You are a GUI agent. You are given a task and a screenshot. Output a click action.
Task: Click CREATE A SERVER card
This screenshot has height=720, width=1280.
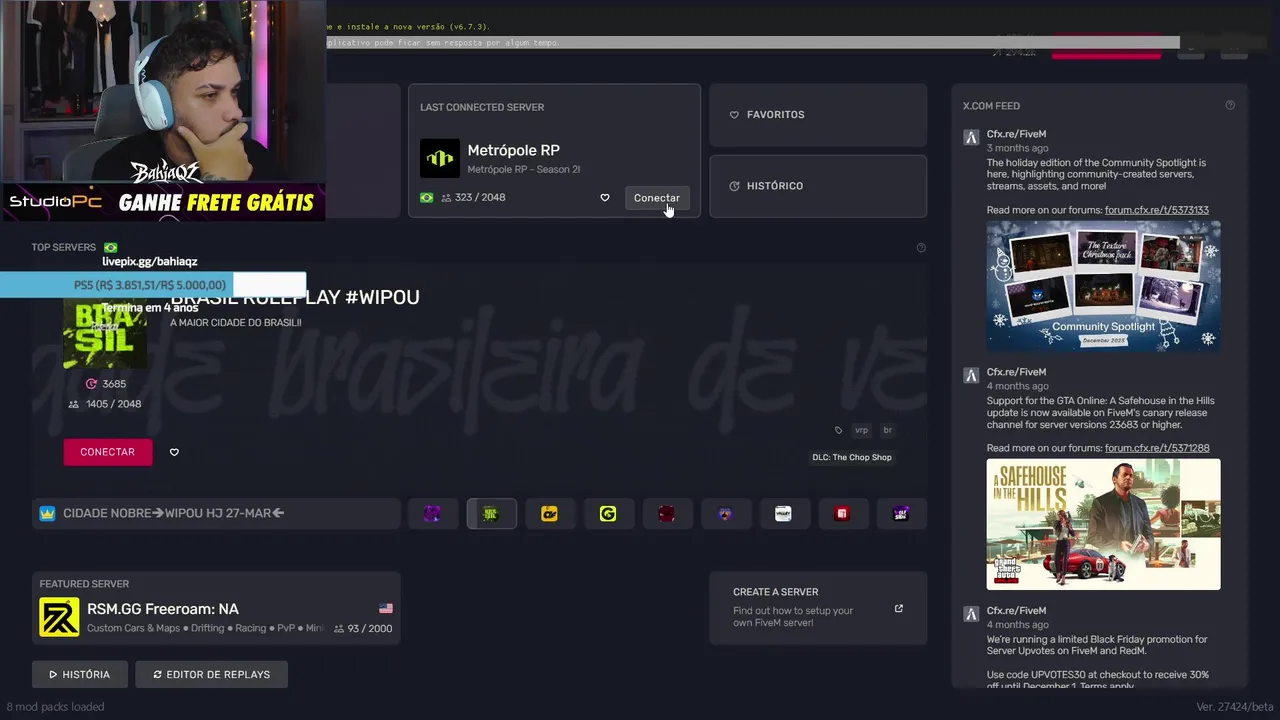tap(818, 608)
